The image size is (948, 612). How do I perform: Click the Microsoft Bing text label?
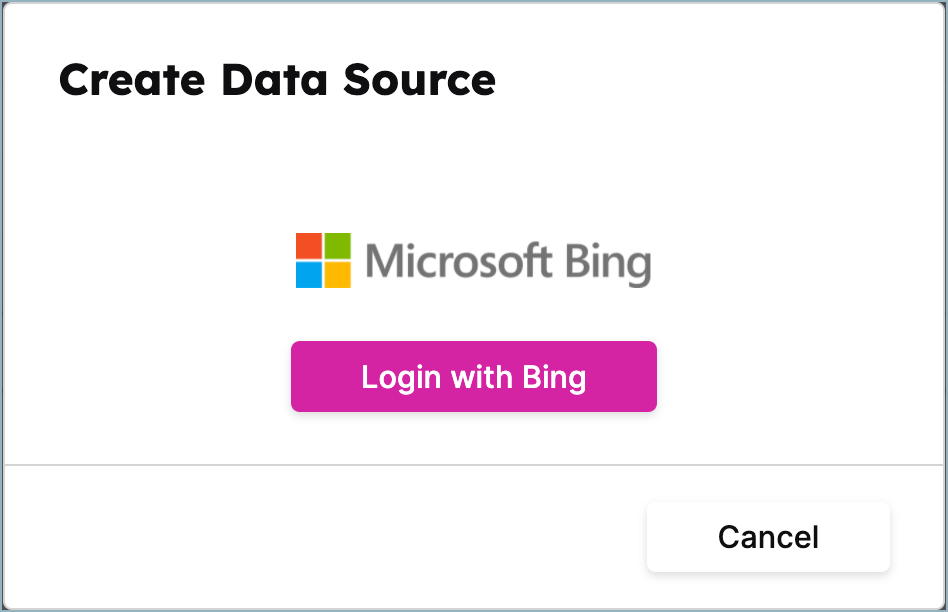[508, 260]
